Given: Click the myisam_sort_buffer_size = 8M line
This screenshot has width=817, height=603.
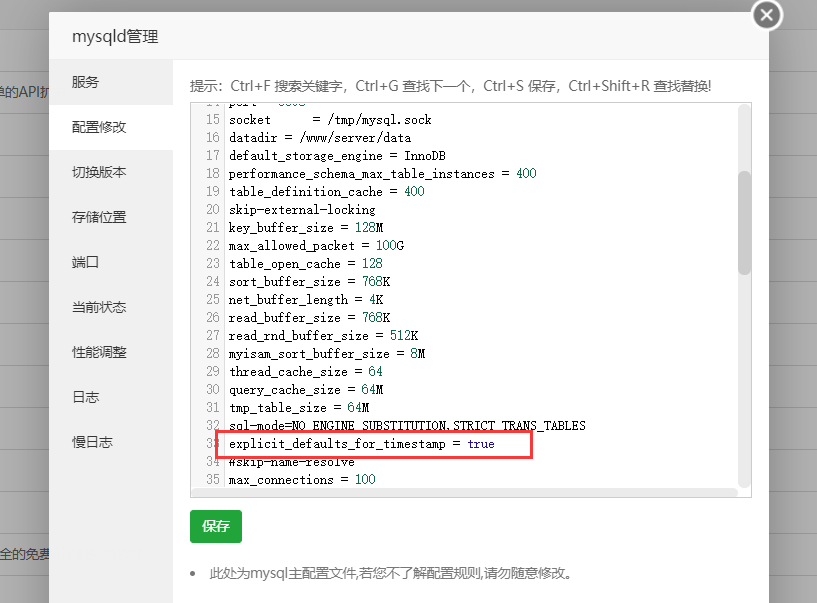Looking at the screenshot, I should click(327, 354).
